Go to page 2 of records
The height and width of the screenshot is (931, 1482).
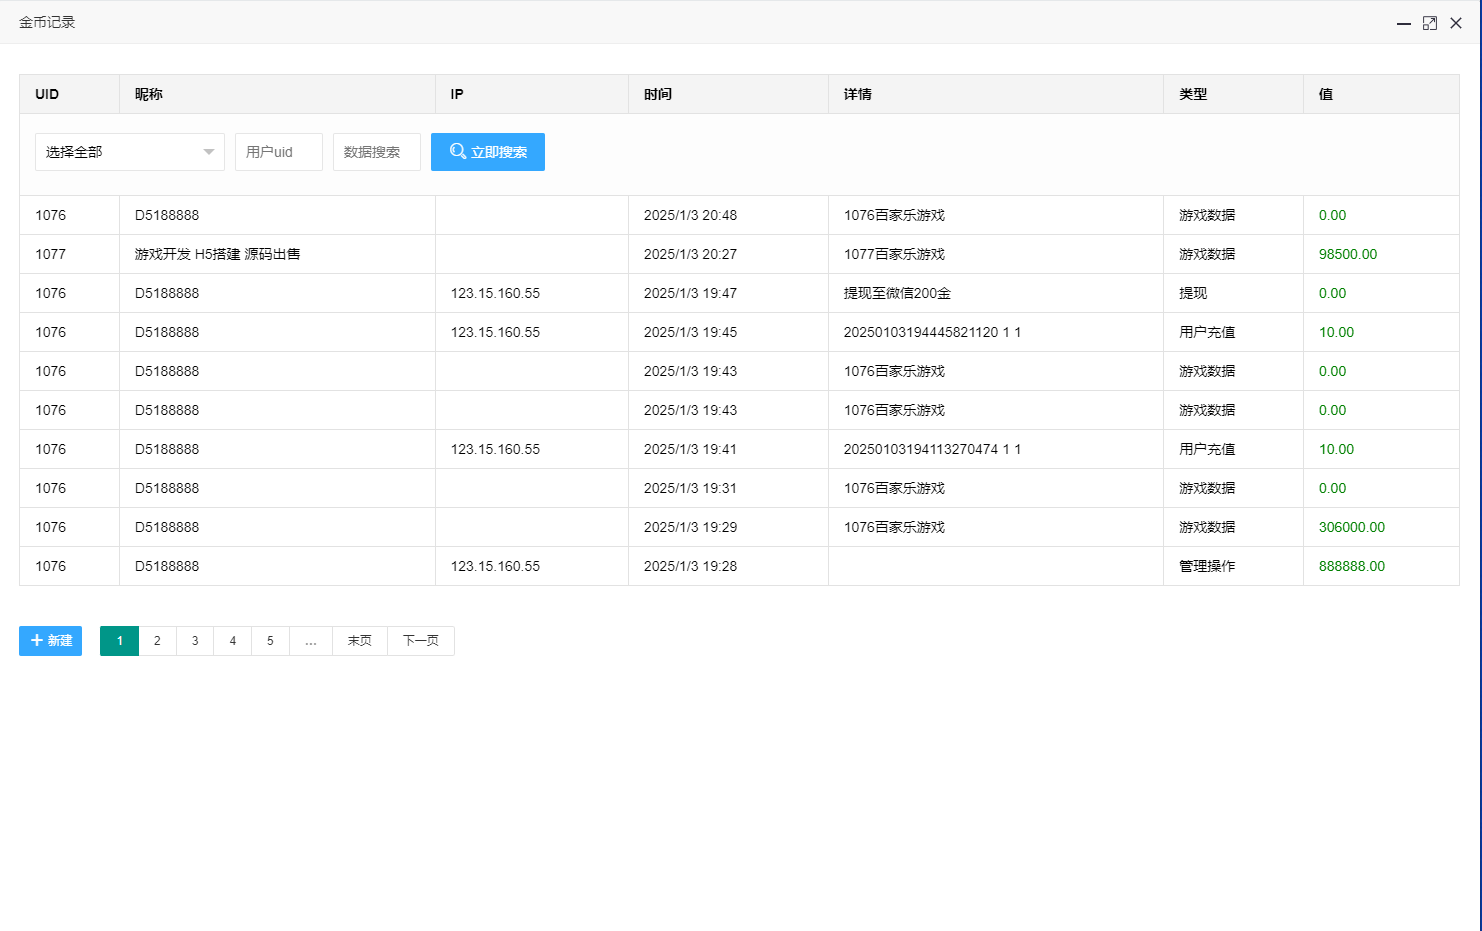click(157, 641)
